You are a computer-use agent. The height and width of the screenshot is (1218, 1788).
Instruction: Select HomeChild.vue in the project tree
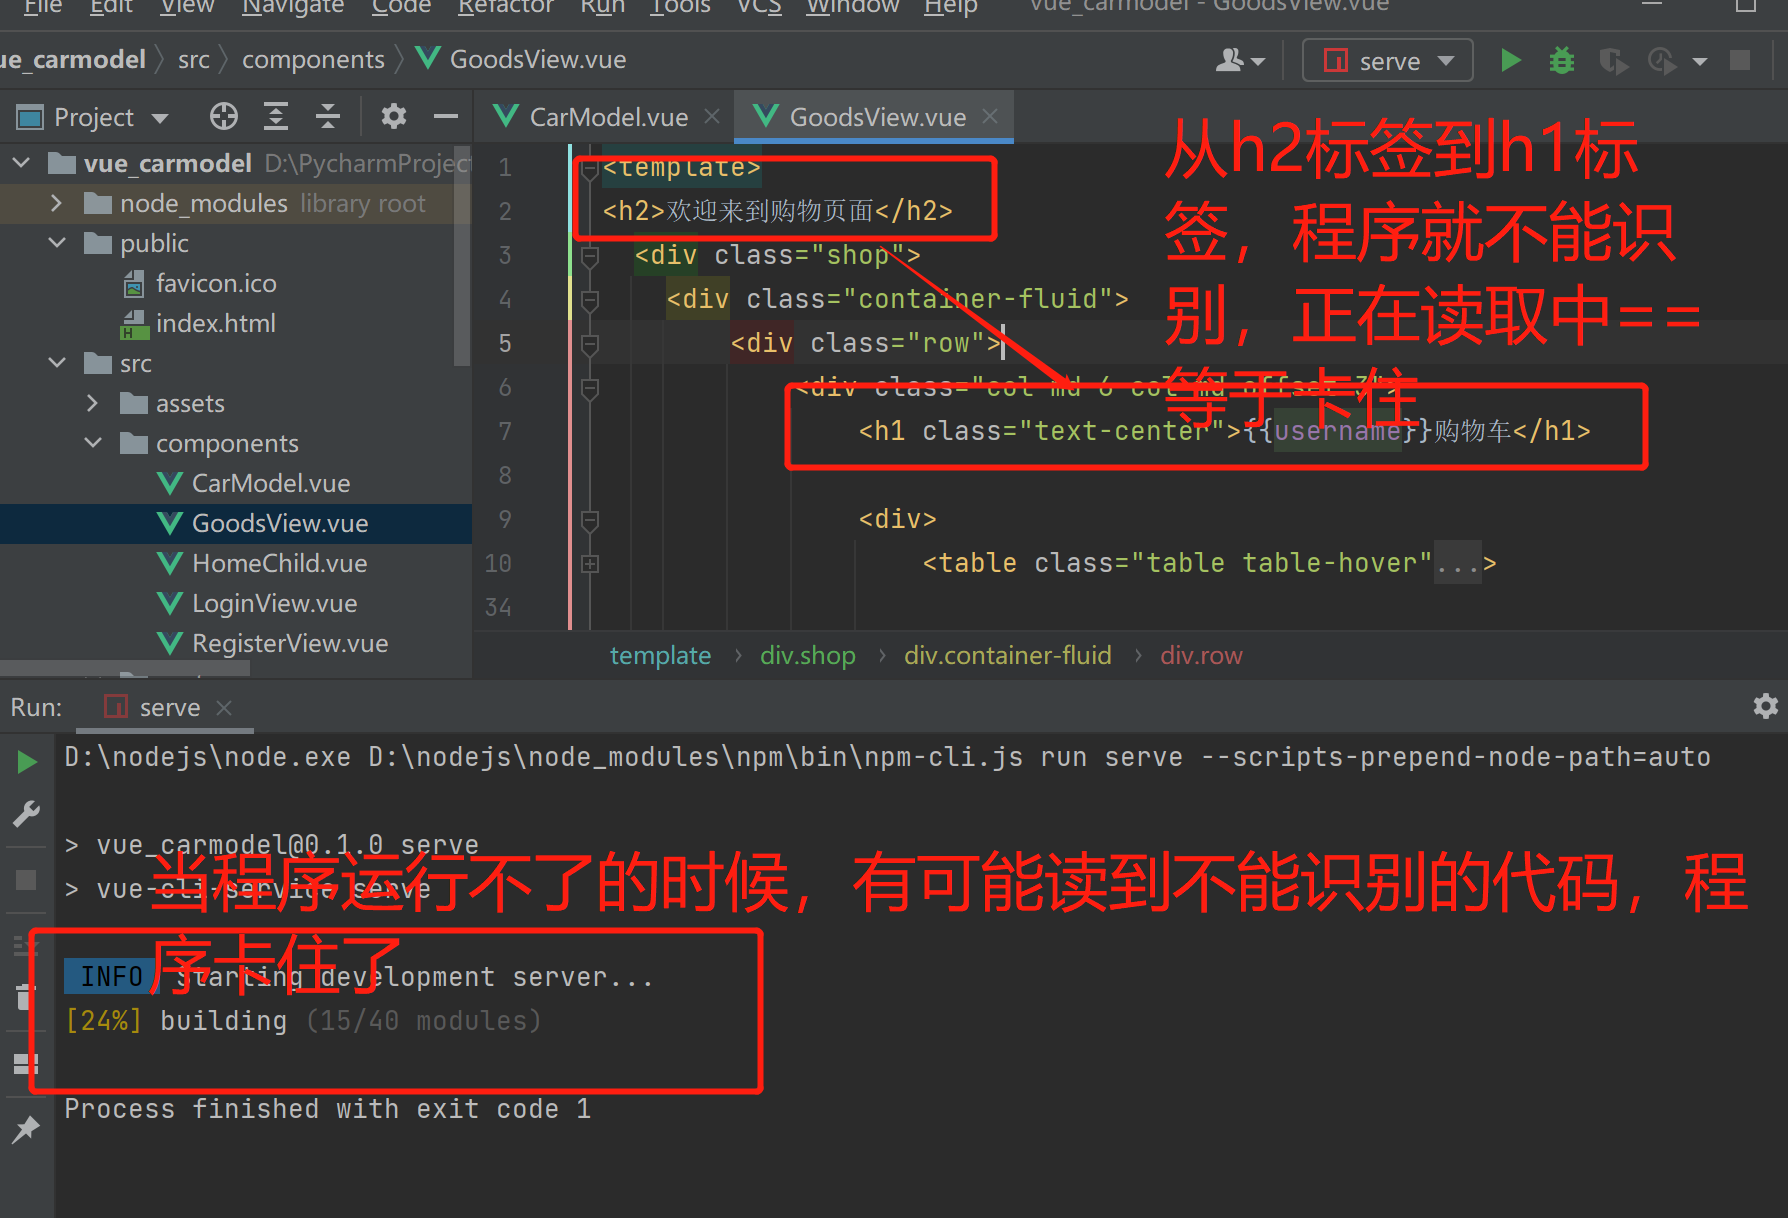pyautogui.click(x=279, y=563)
